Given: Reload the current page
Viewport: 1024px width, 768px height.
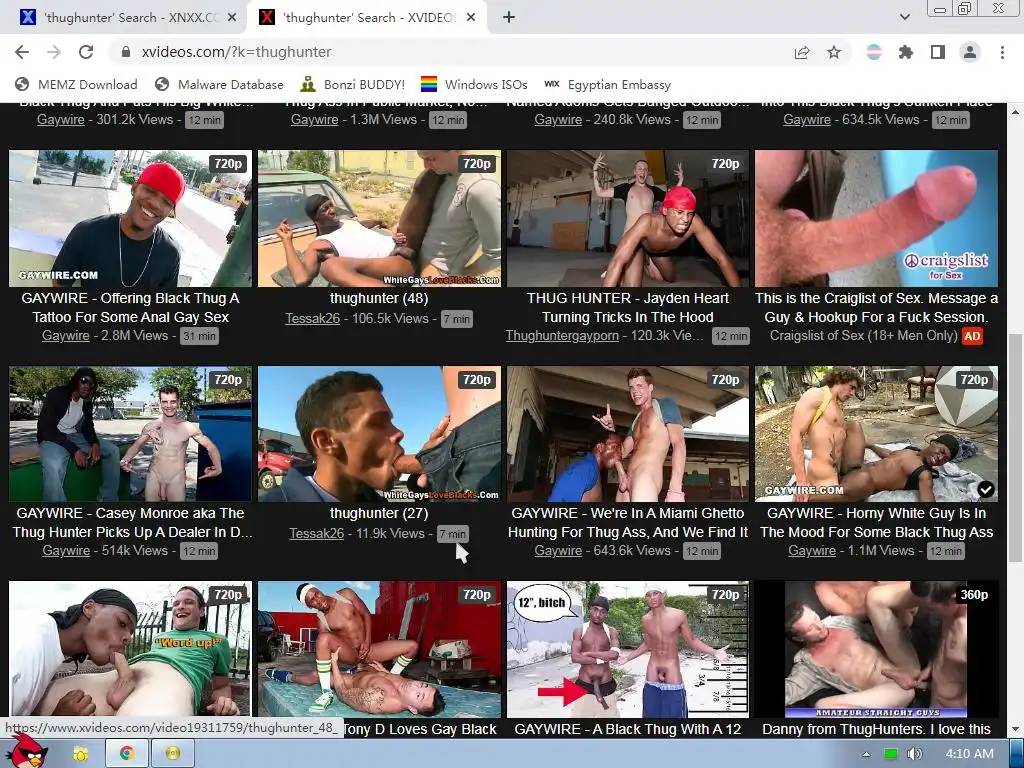Looking at the screenshot, I should 86,52.
